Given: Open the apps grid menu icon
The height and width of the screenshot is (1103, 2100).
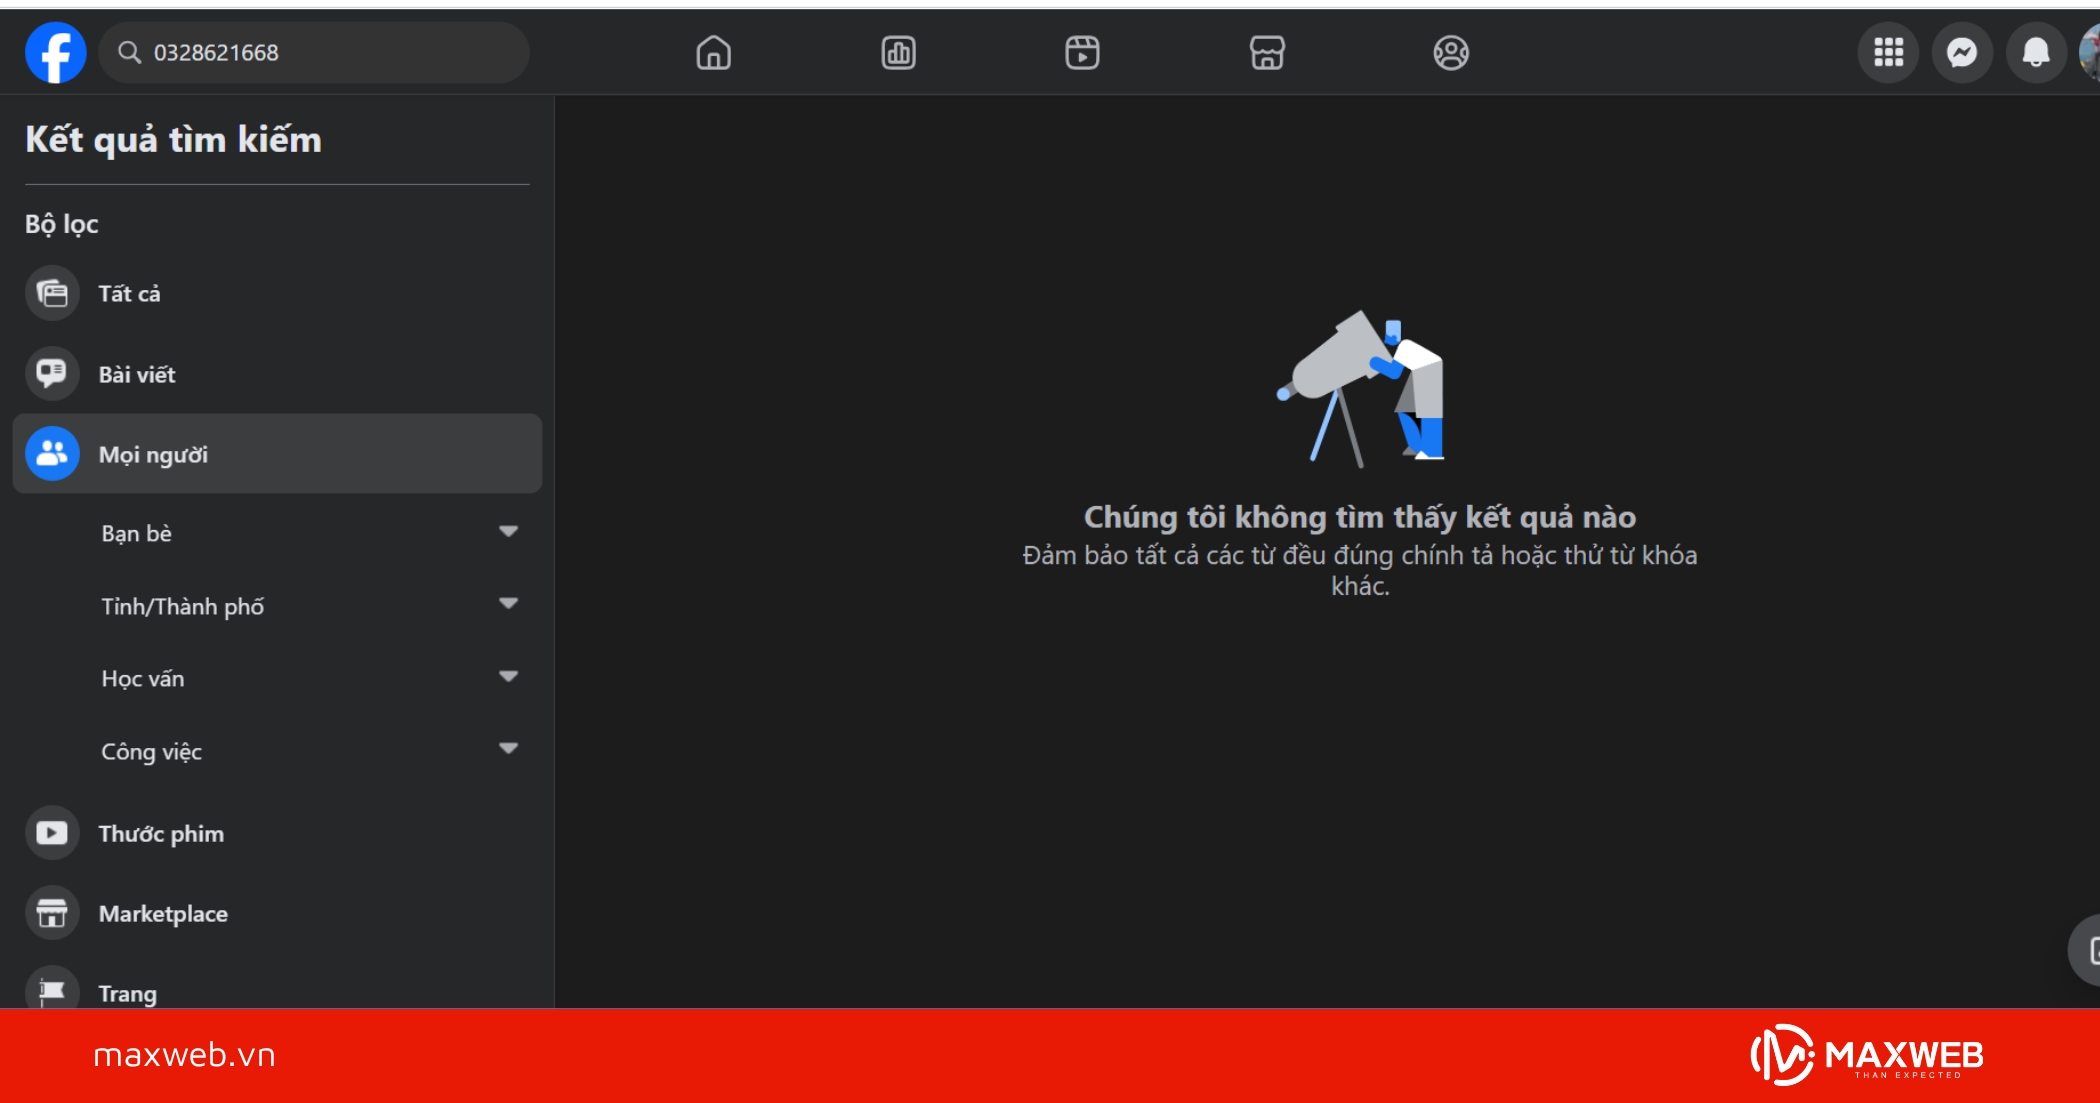Looking at the screenshot, I should 1888,53.
